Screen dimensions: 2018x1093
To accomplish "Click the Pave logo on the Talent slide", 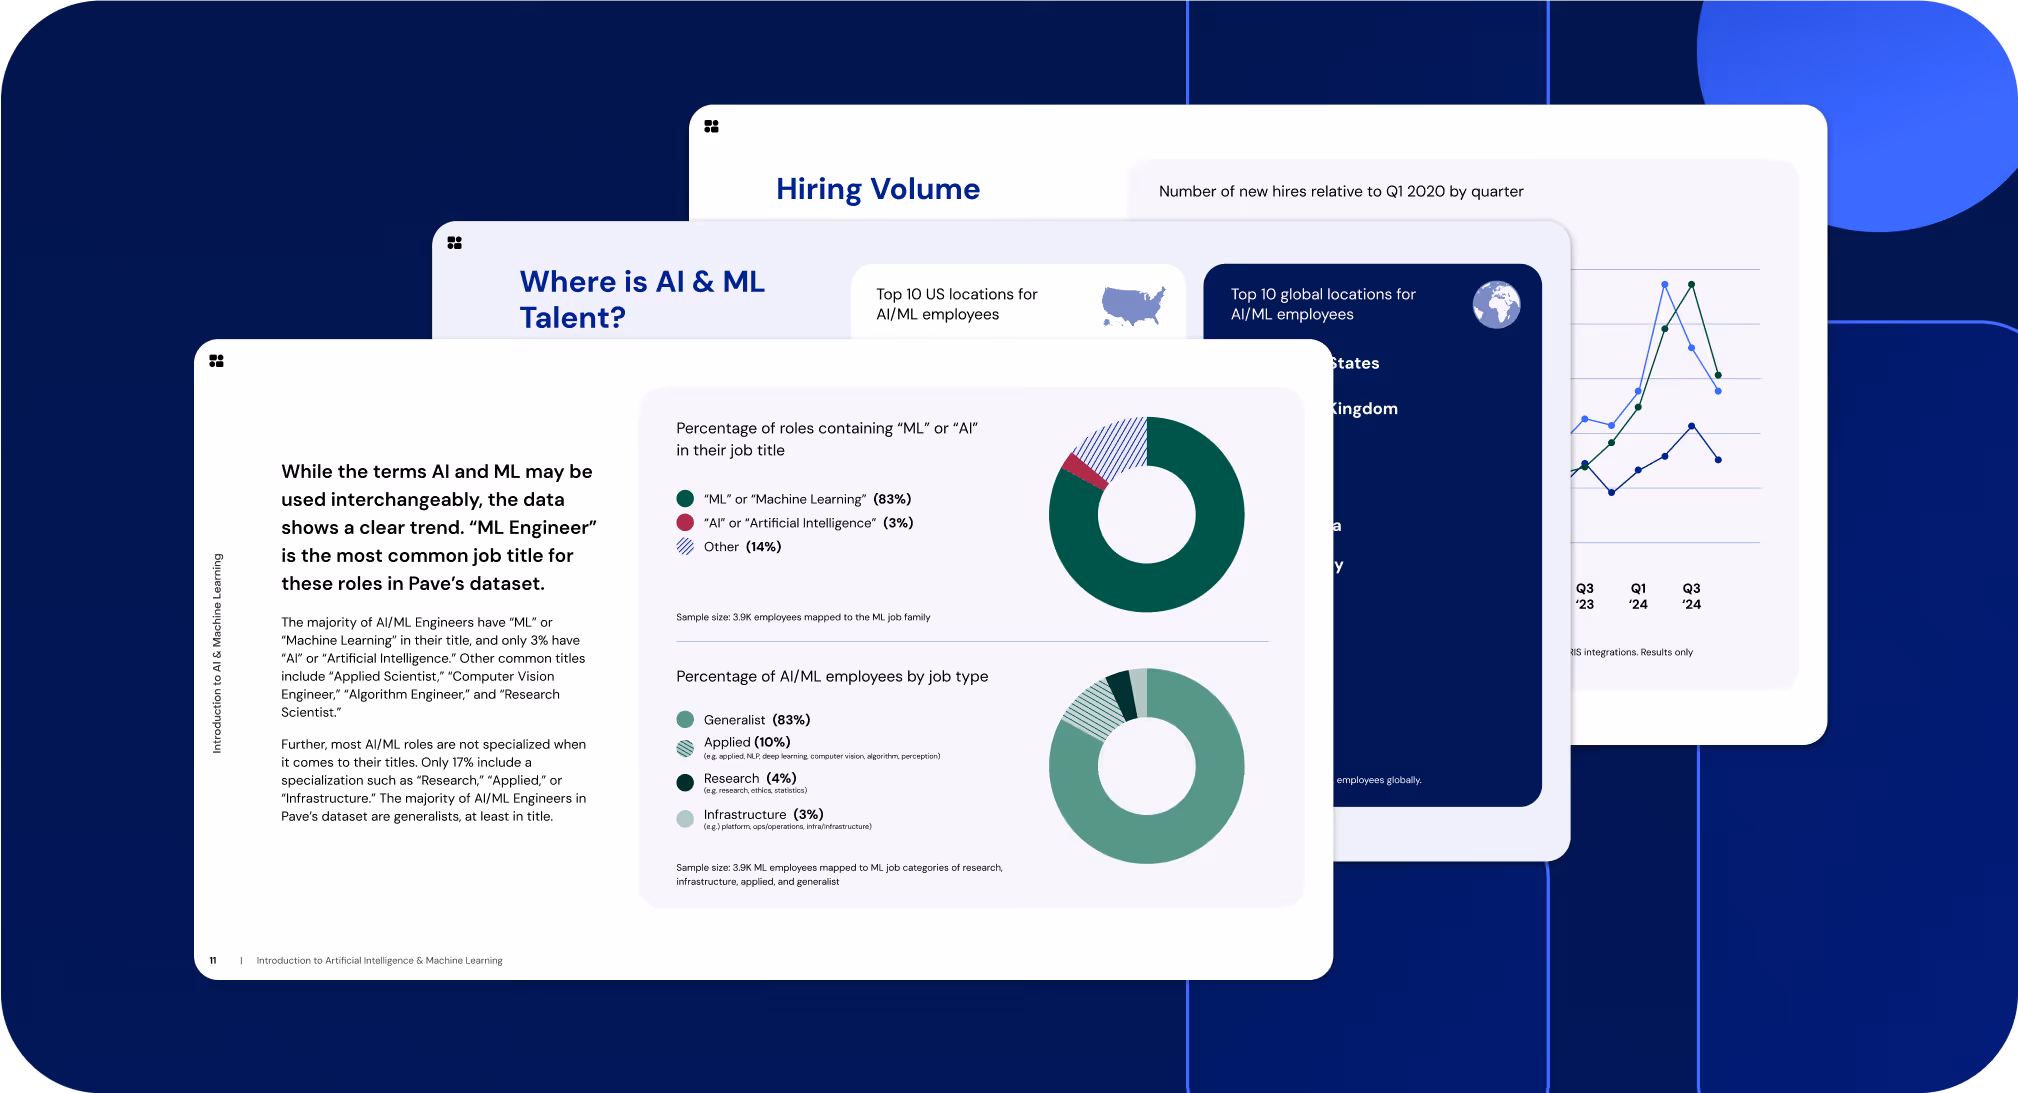I will pos(454,243).
